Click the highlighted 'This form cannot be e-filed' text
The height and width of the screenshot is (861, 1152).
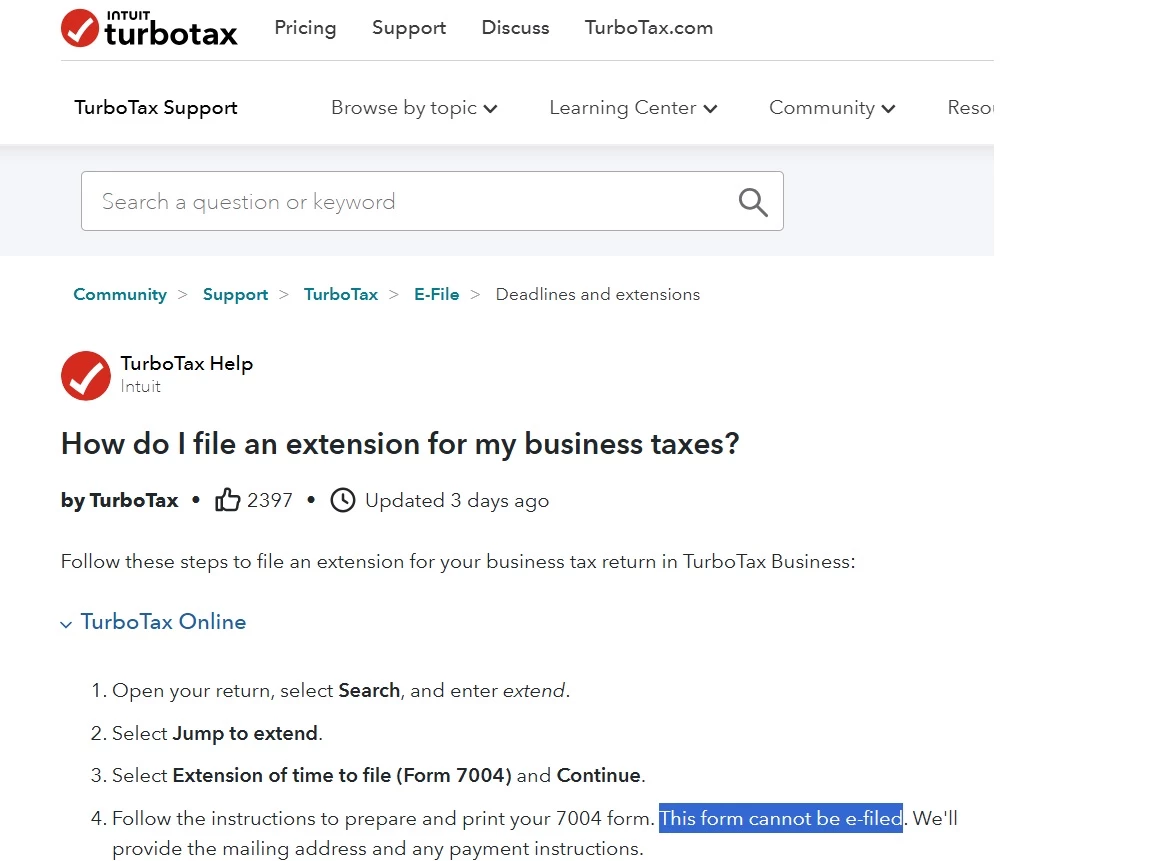click(780, 818)
